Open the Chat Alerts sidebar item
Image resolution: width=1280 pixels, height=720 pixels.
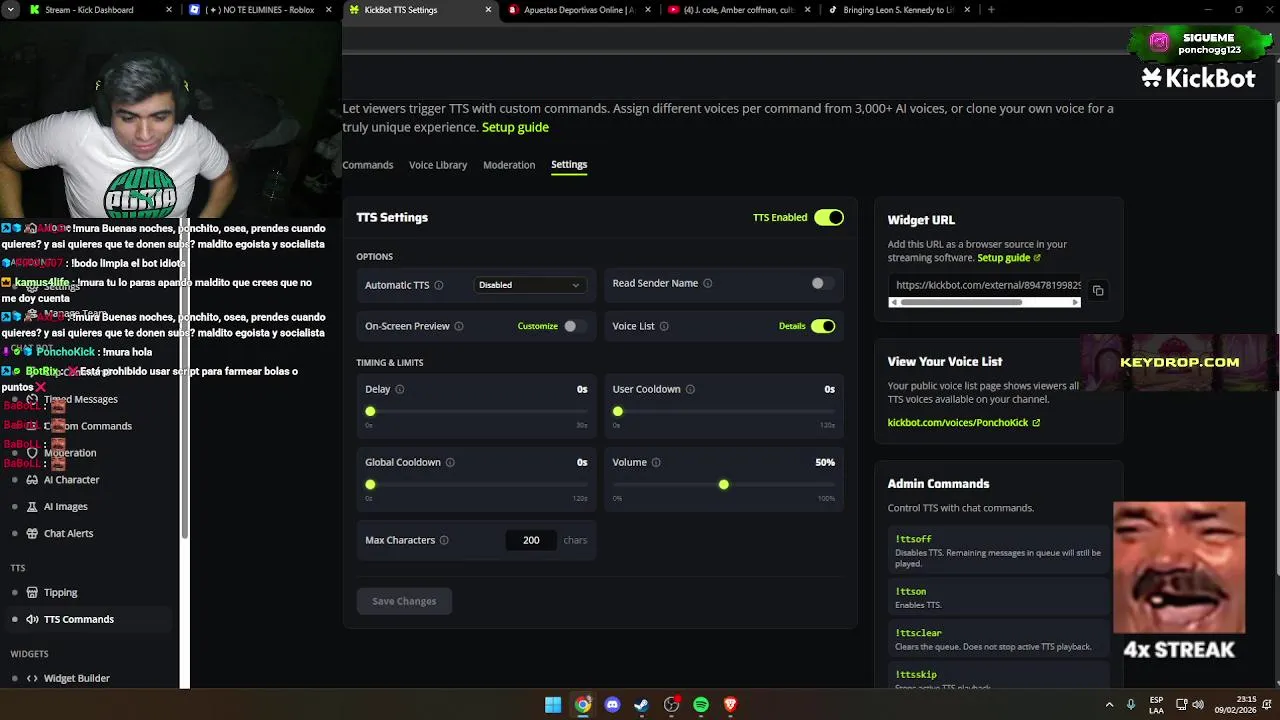69,534
